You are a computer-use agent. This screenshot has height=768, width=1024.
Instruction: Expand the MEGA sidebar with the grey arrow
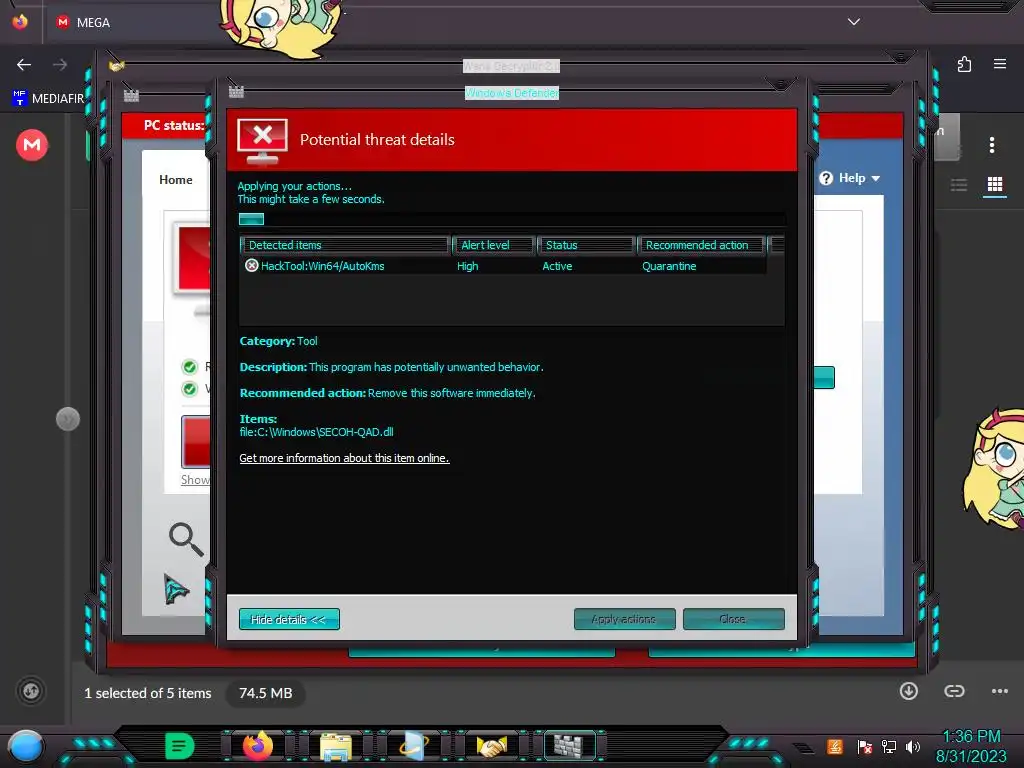(x=68, y=419)
